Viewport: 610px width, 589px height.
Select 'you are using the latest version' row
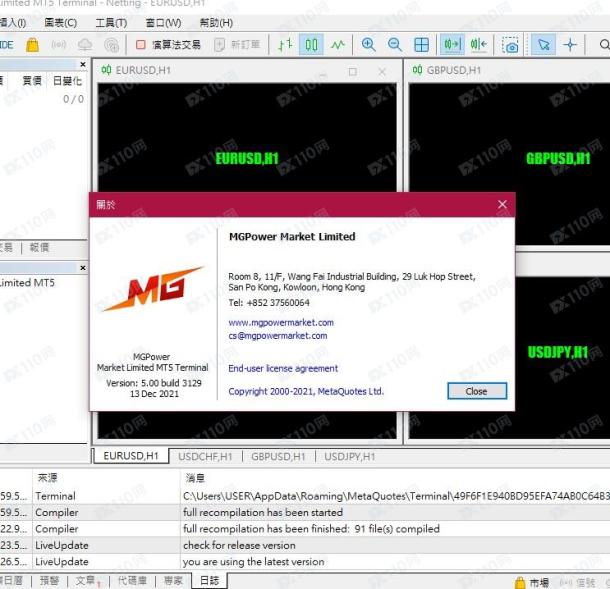[305, 561]
